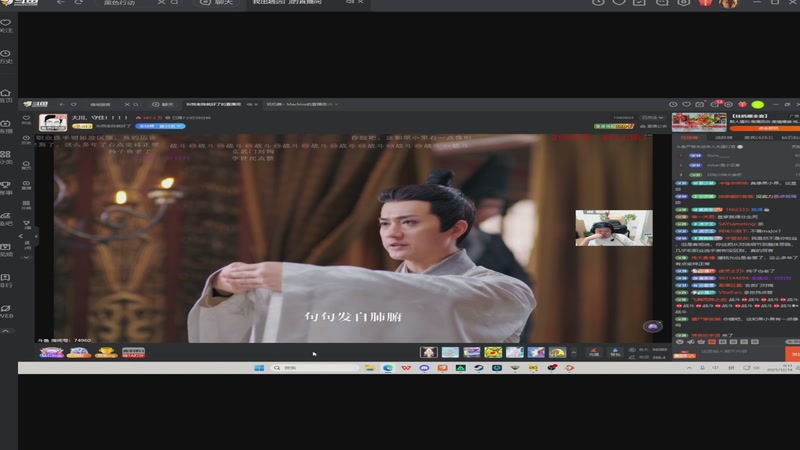Click the blue pill button under the room title

pos(160,126)
